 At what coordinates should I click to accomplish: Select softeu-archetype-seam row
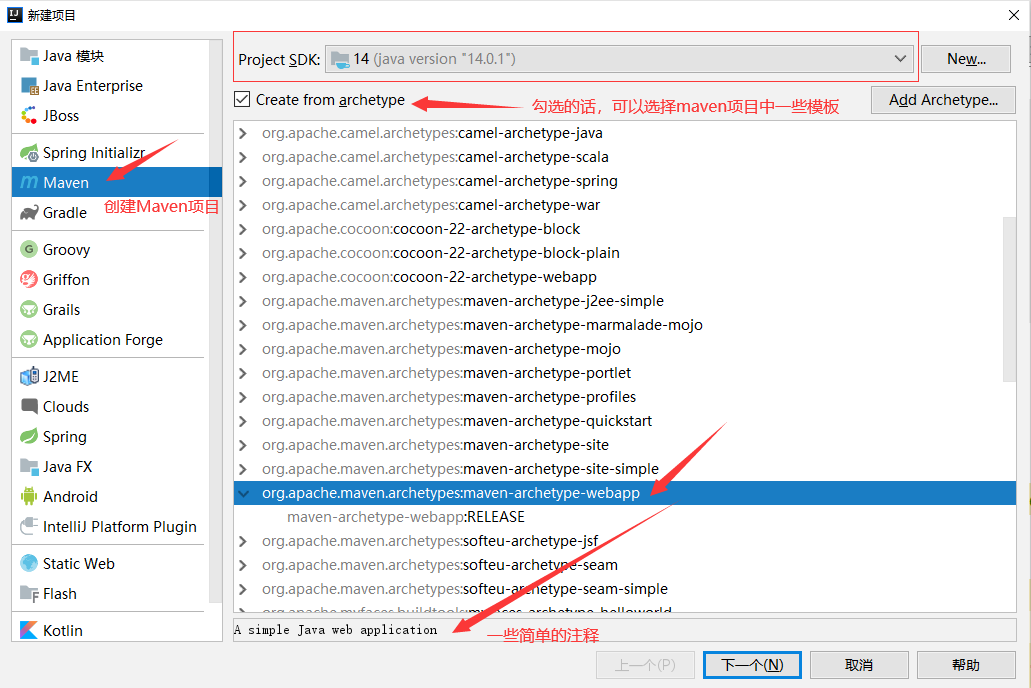625,565
